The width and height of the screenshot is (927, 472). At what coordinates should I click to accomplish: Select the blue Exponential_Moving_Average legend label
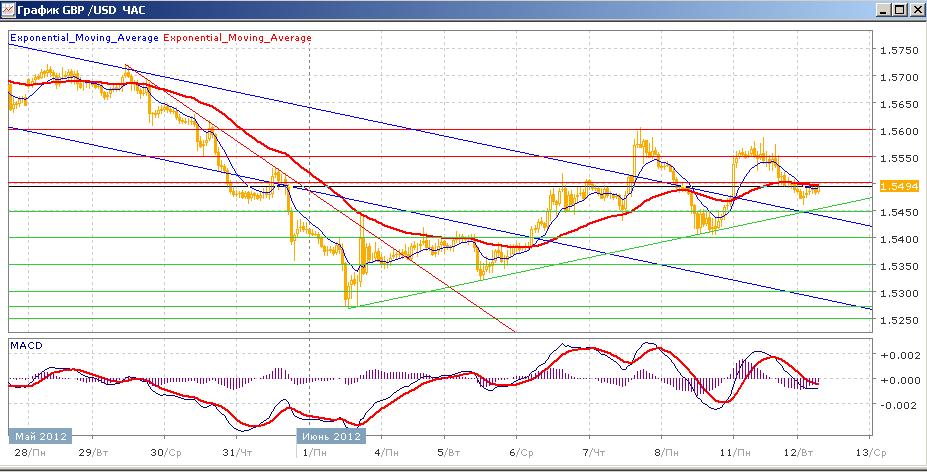[x=84, y=37]
